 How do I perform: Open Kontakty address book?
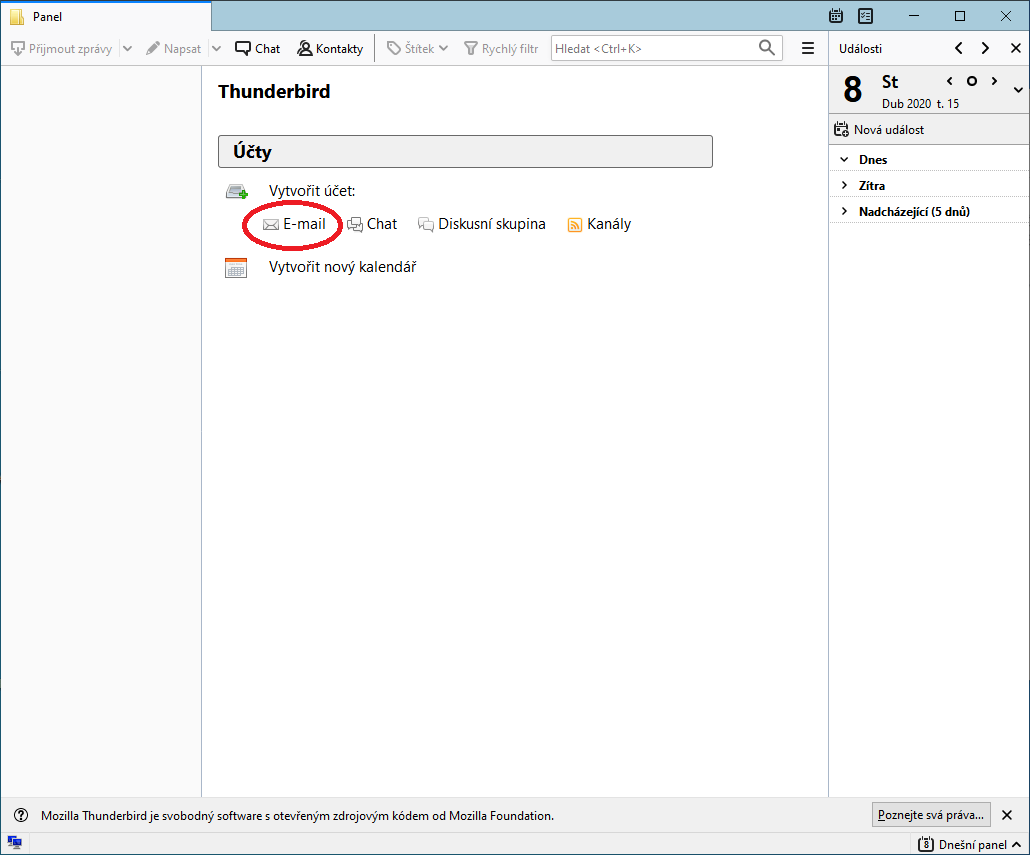[330, 49]
